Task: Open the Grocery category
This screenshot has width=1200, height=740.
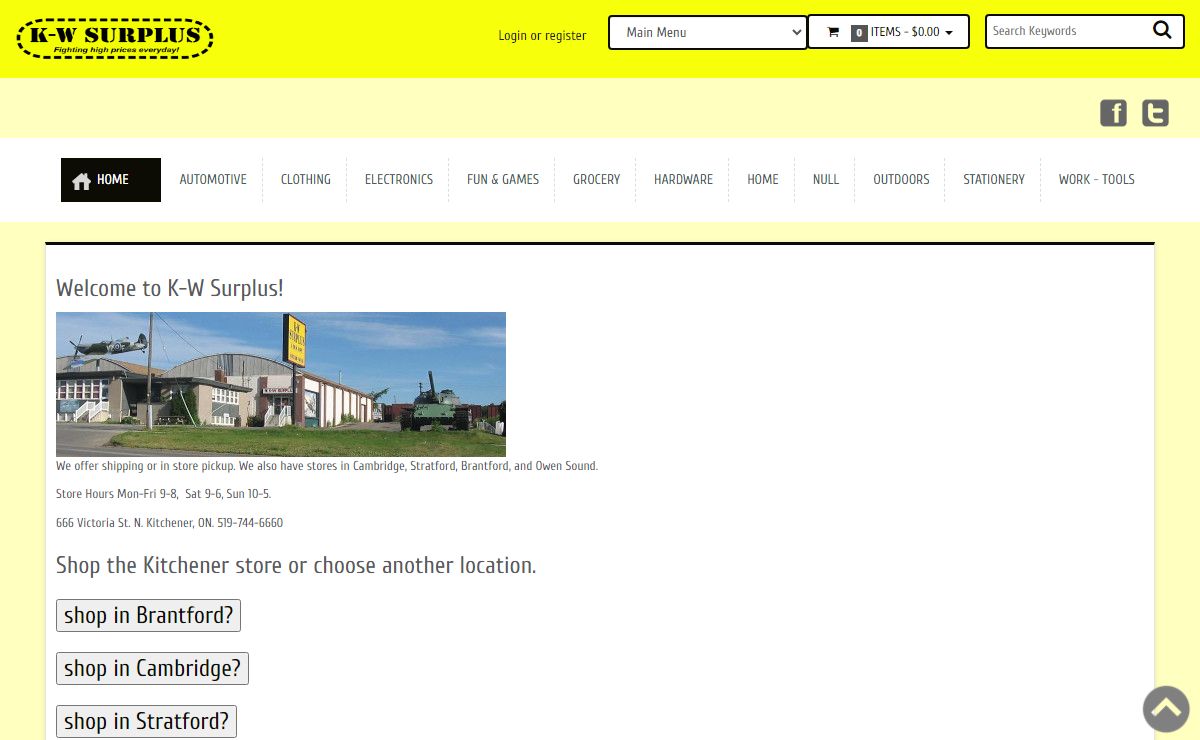Action: [597, 180]
